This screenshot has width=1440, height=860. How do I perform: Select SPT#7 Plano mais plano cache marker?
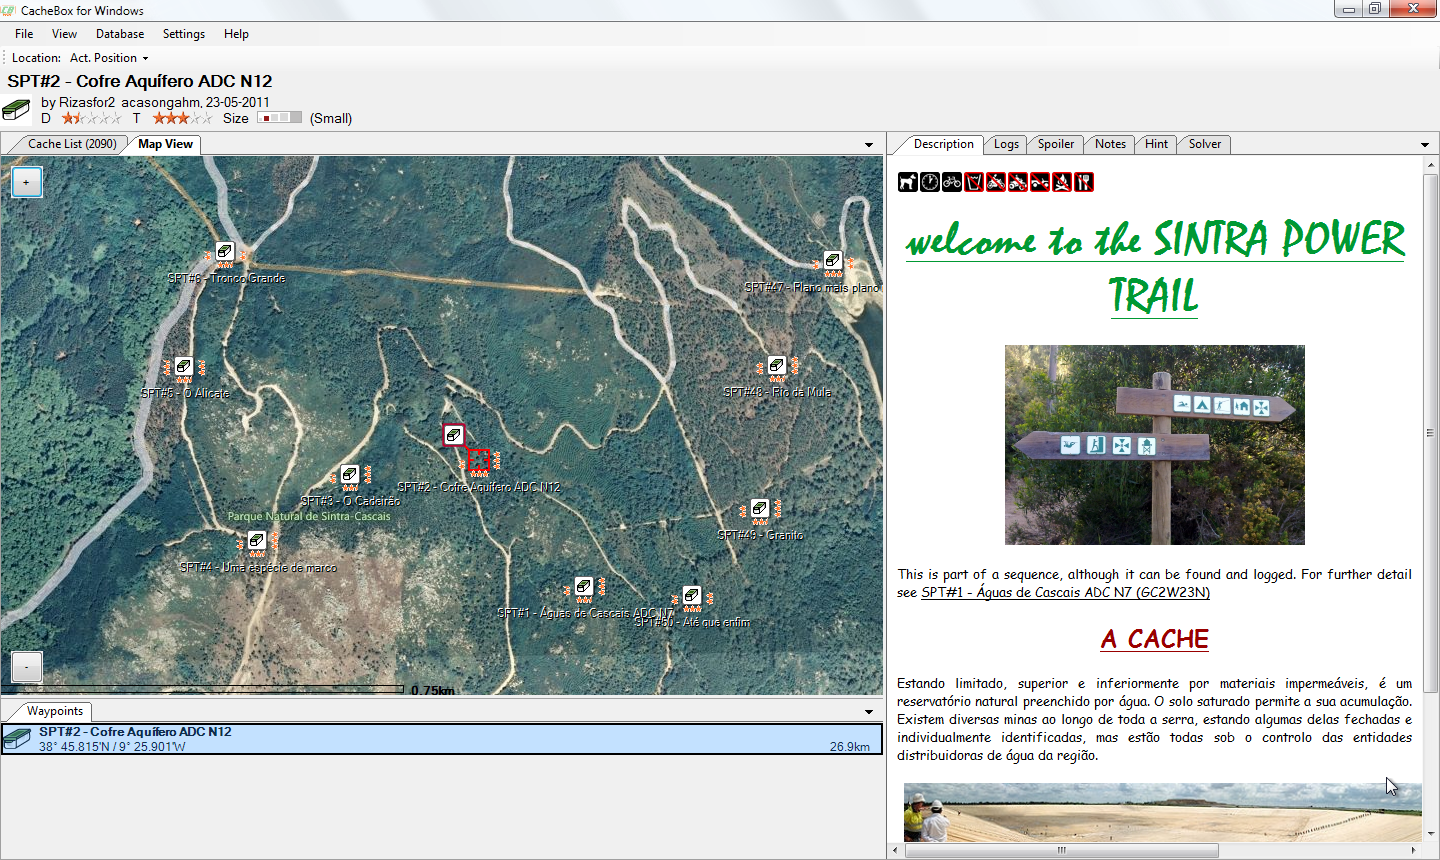pos(833,261)
